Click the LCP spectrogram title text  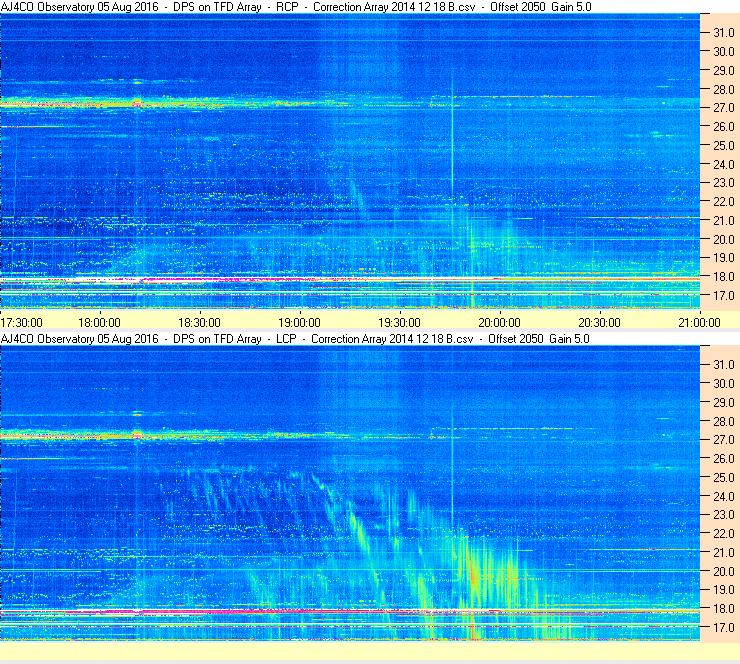tap(295, 339)
